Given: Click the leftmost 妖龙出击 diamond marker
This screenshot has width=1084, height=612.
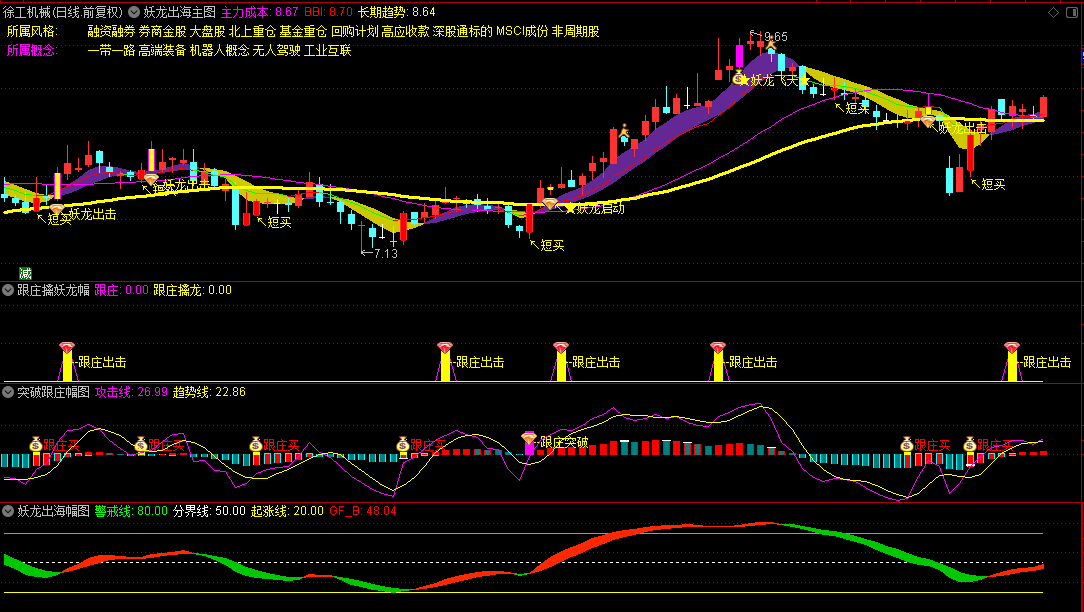Looking at the screenshot, I should pos(57,209).
